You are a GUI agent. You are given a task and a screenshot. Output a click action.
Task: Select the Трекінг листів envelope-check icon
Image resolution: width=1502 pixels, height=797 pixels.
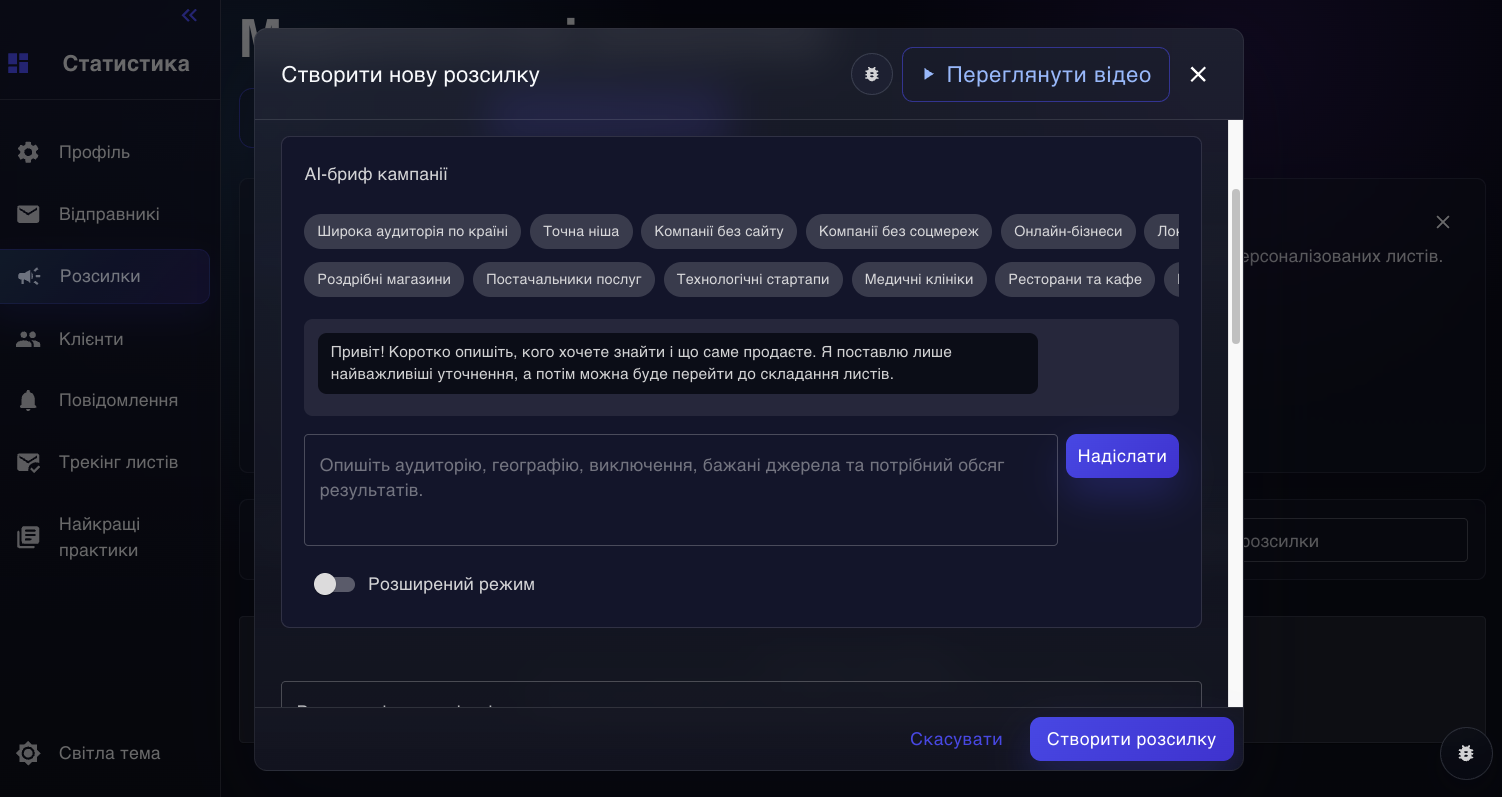pos(27,462)
